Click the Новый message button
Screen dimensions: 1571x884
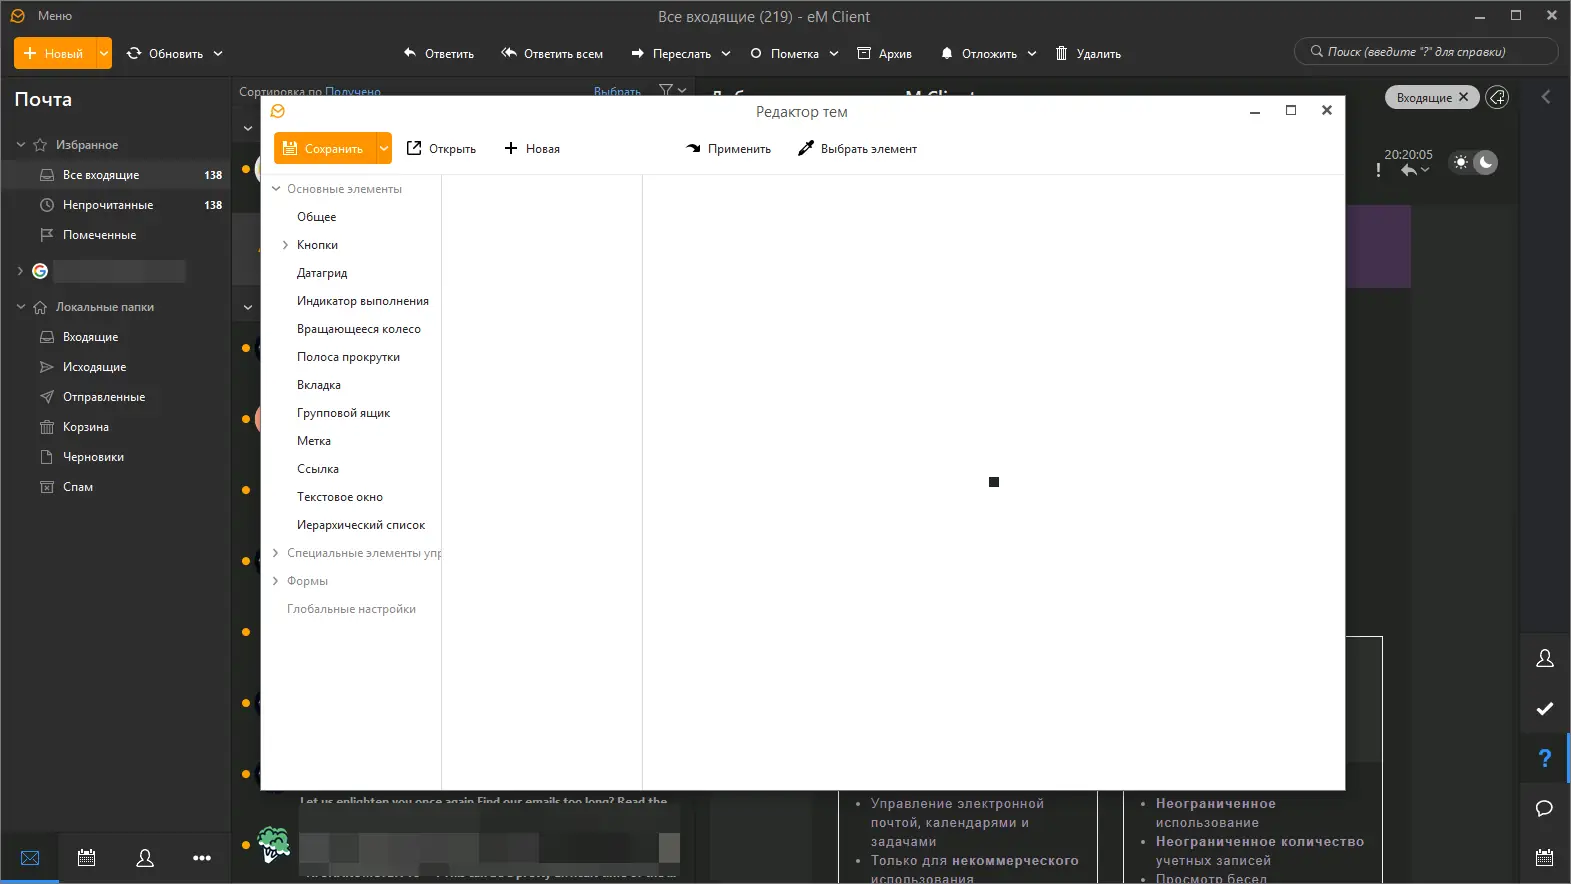(x=55, y=54)
